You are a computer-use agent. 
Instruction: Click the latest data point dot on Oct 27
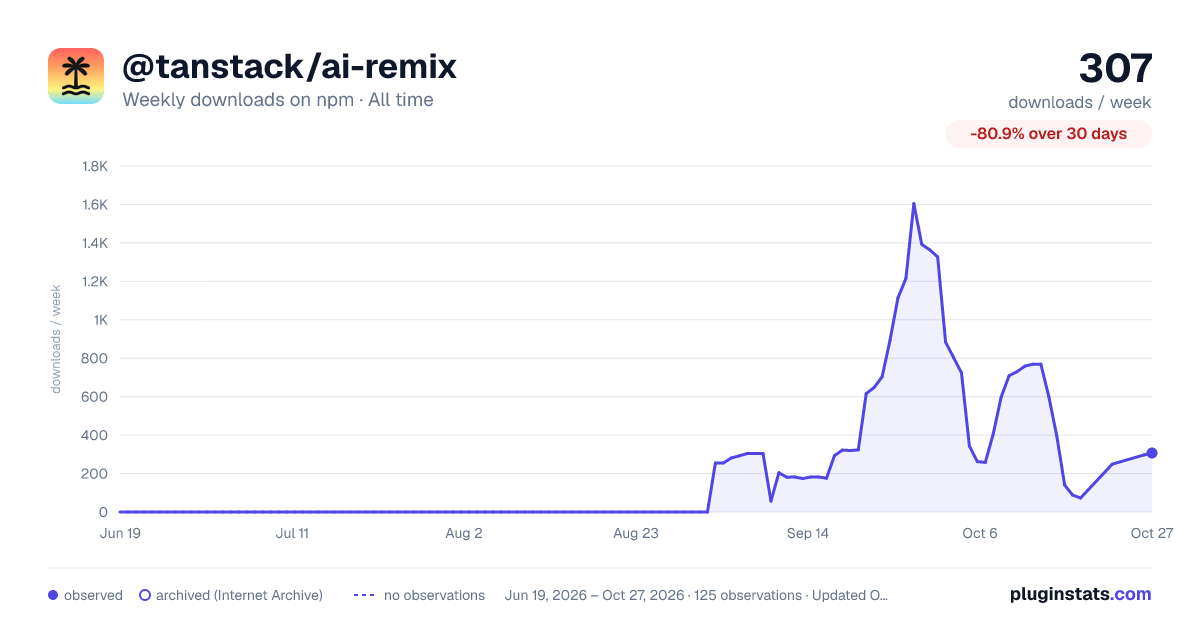[1152, 453]
